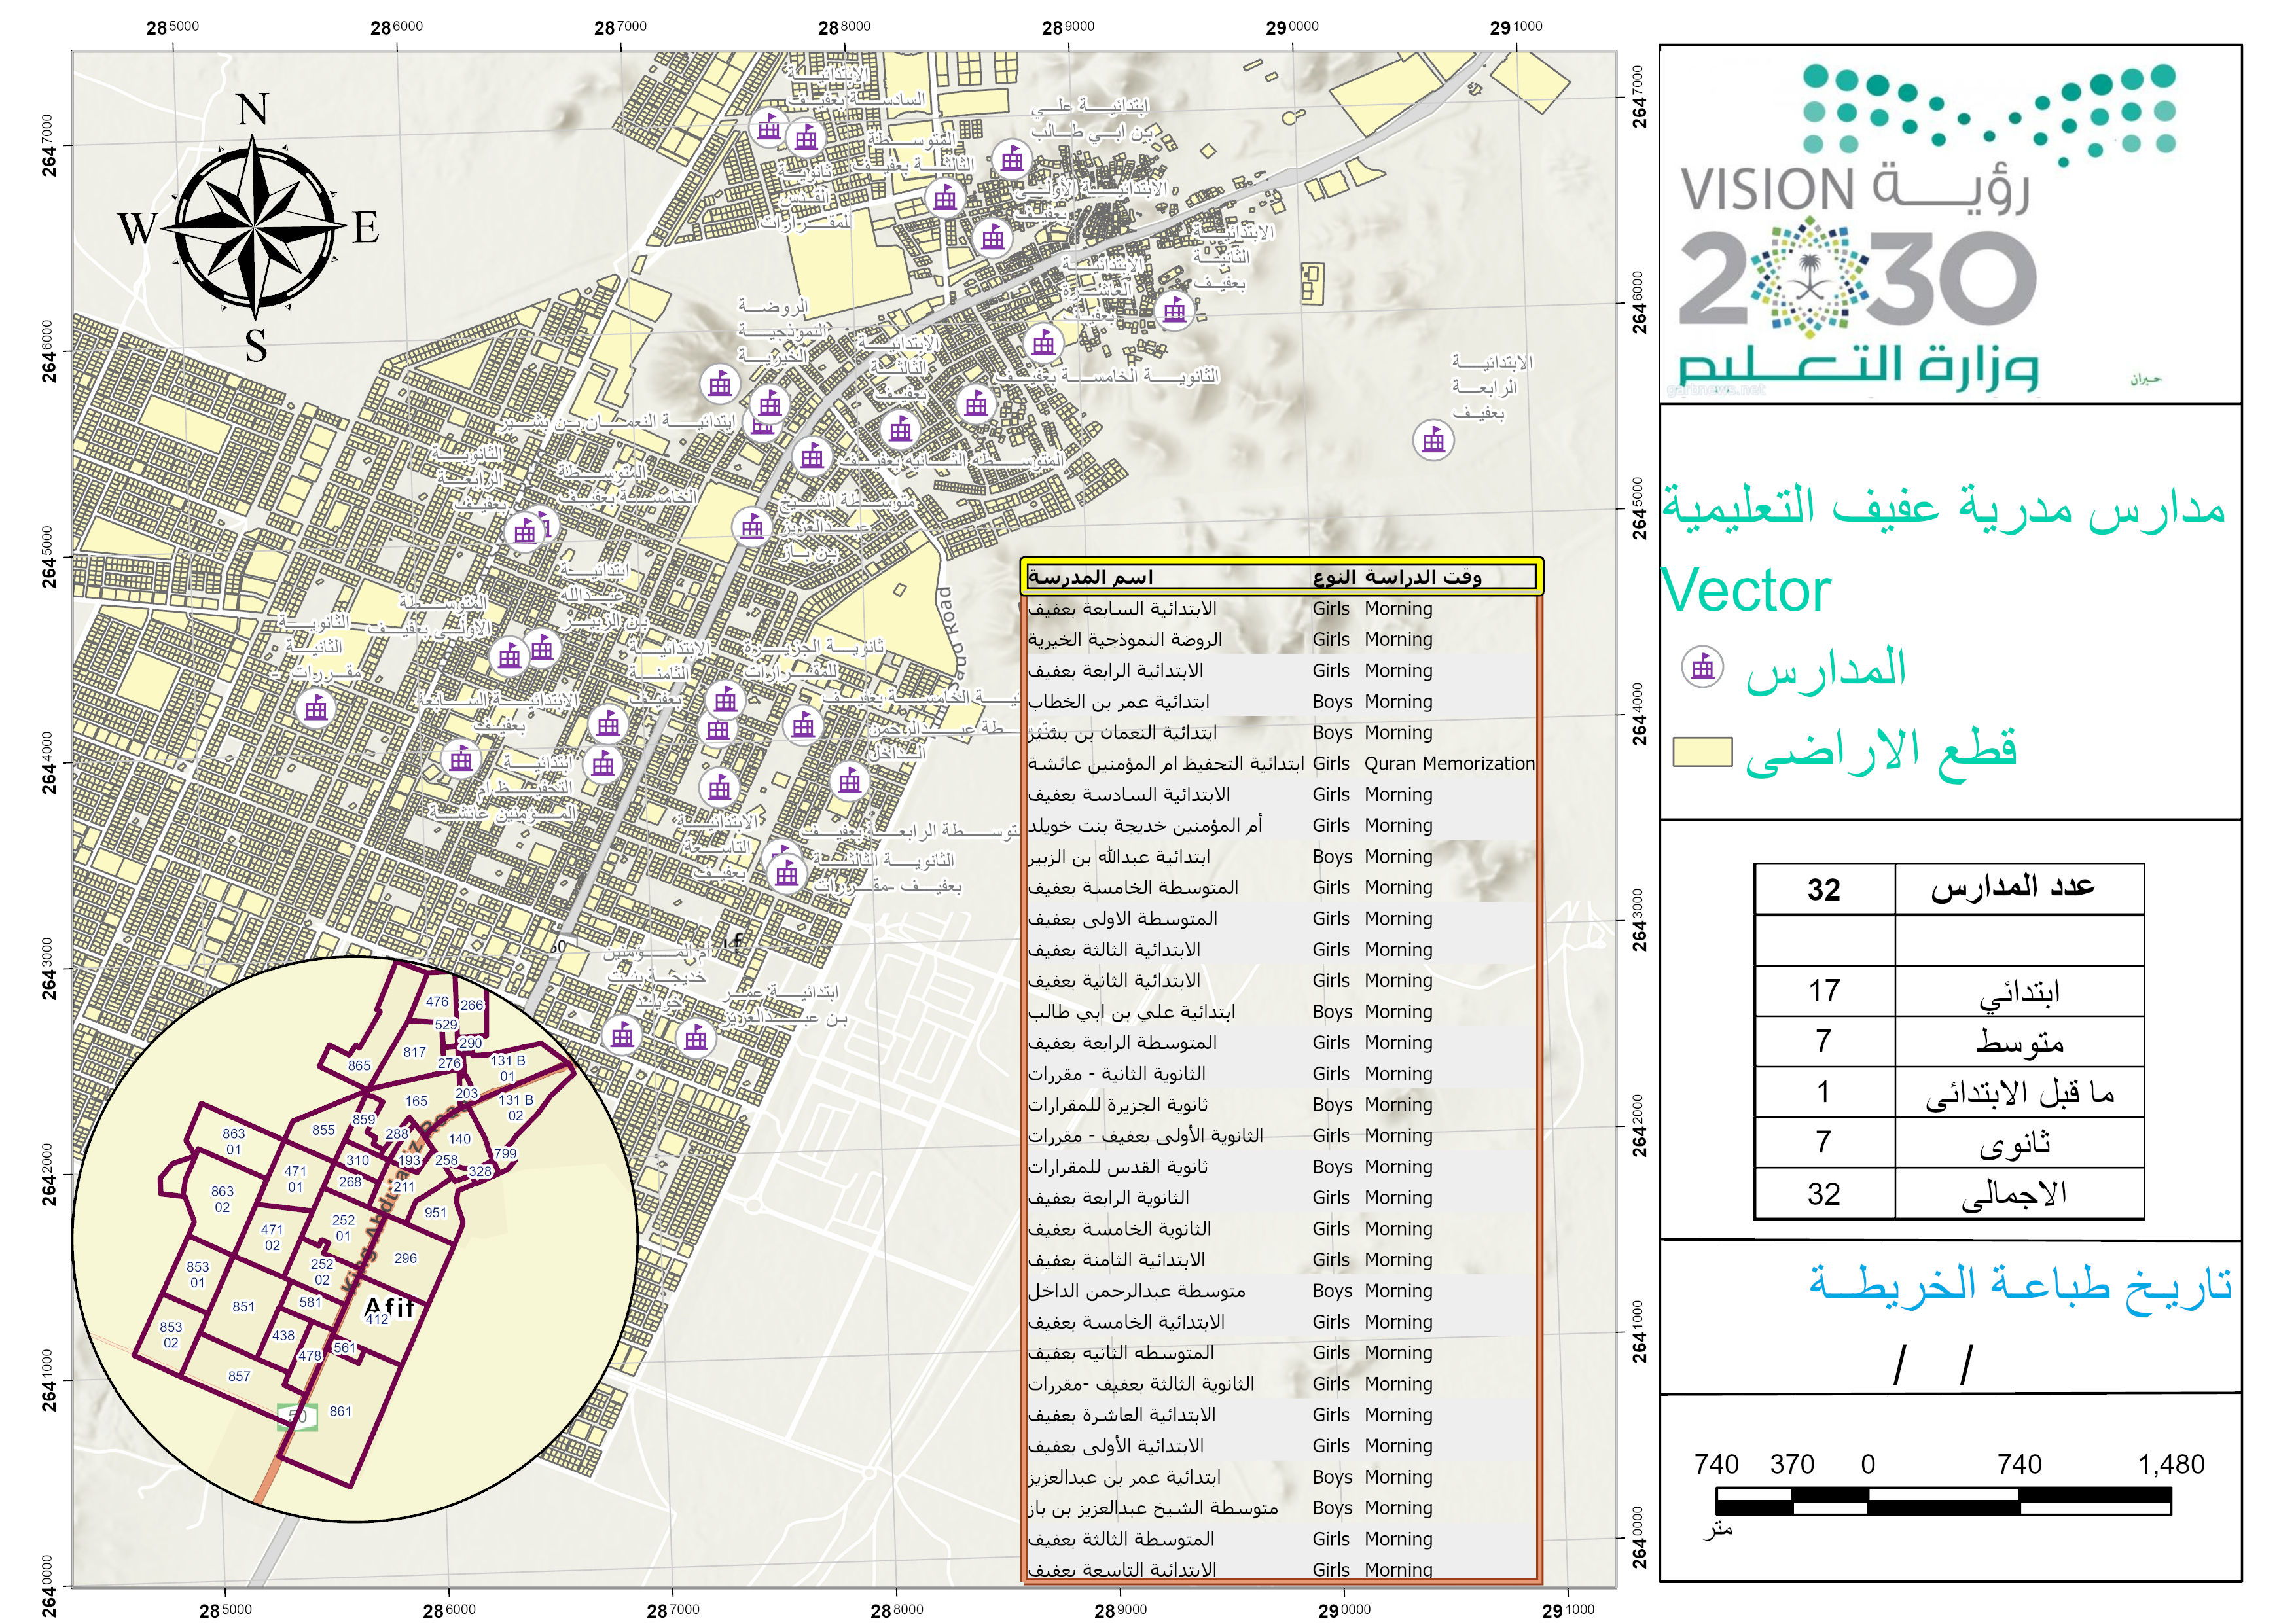2296x1623 pixels.
Task: Click the isolated school marker east of town
Action: tap(1433, 439)
